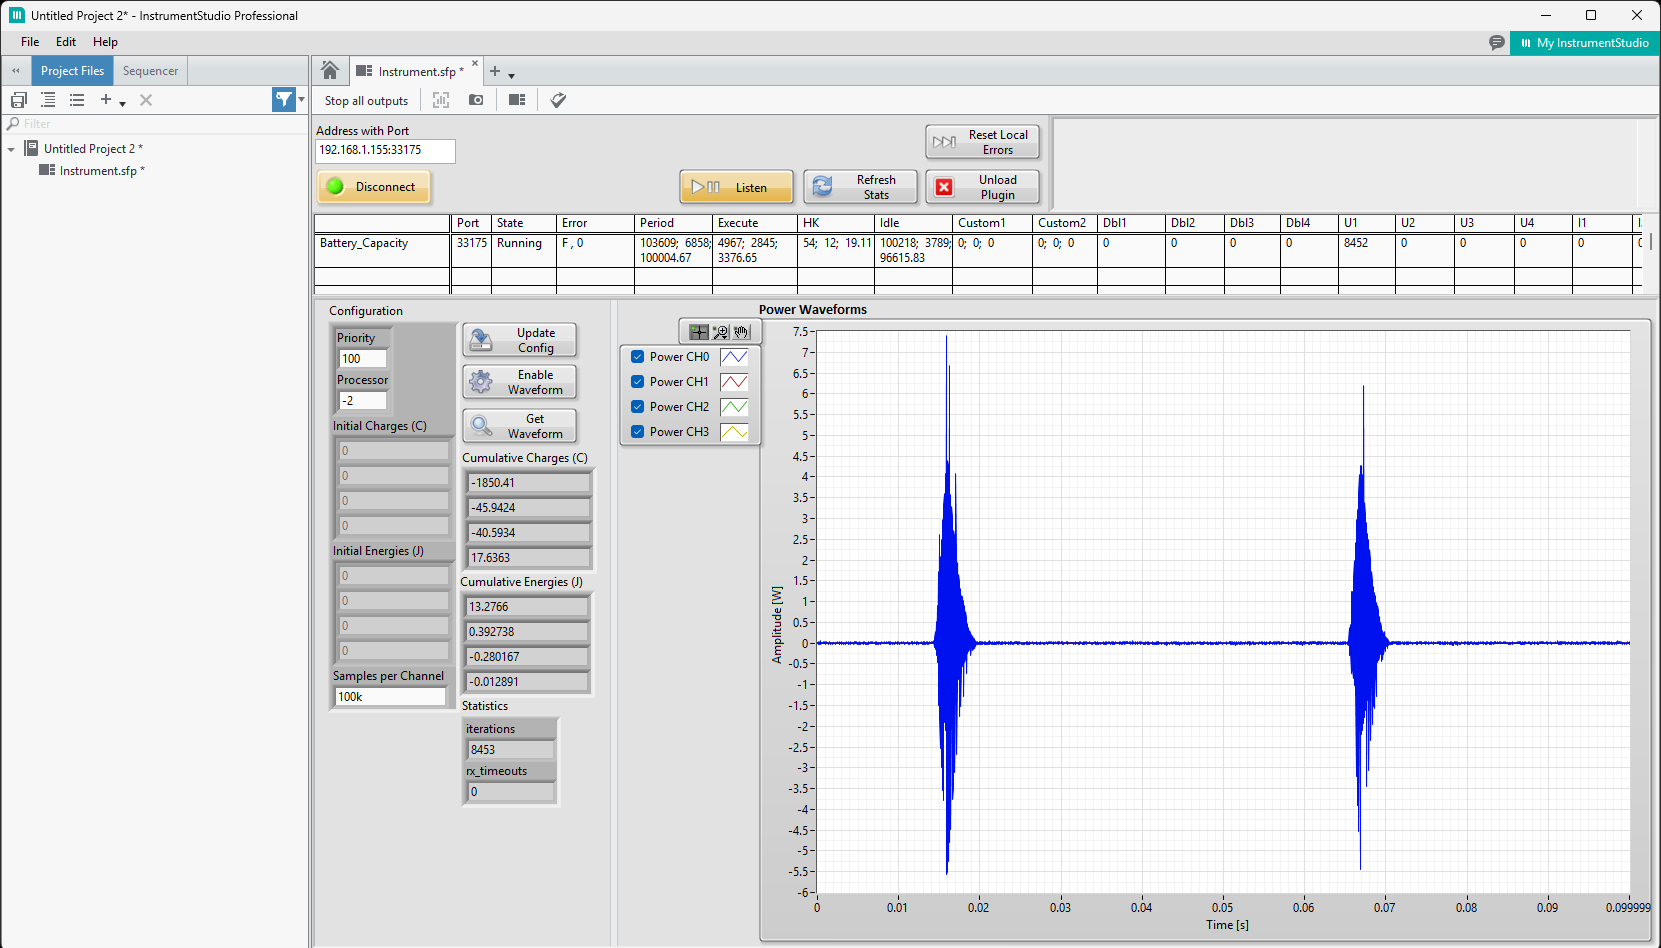Click the Disconnect button
1661x948 pixels.
(374, 187)
